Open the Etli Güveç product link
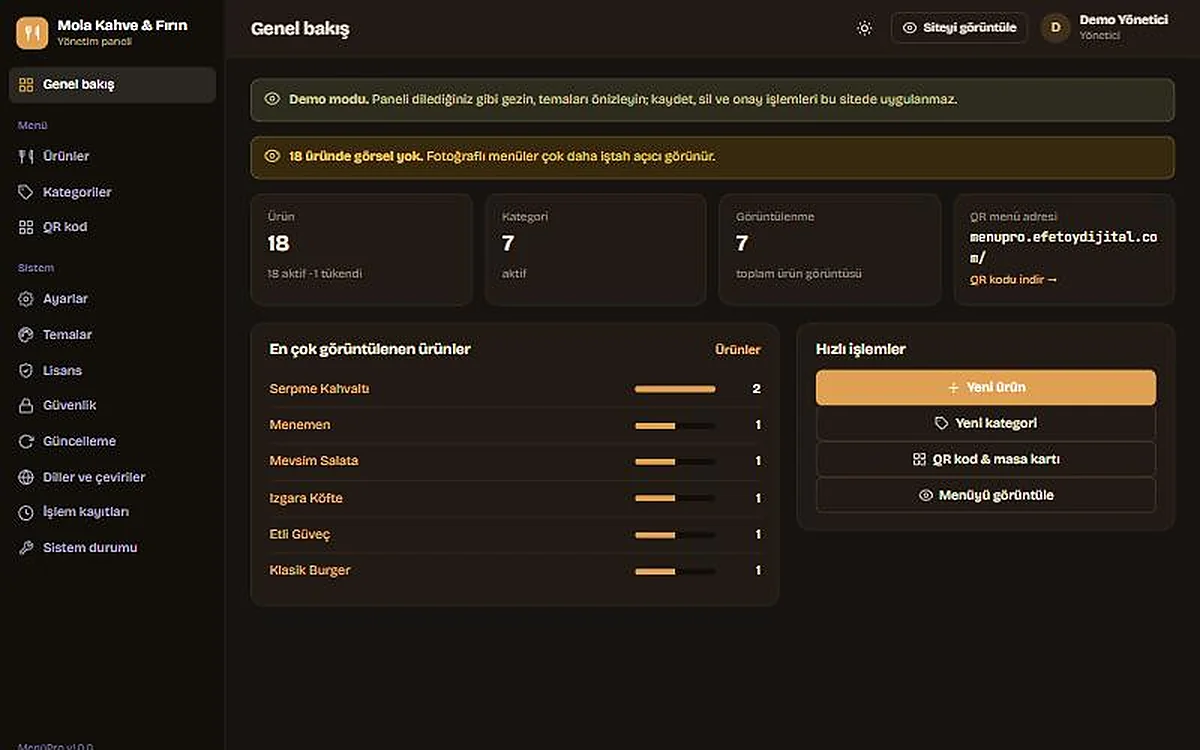 click(x=300, y=534)
